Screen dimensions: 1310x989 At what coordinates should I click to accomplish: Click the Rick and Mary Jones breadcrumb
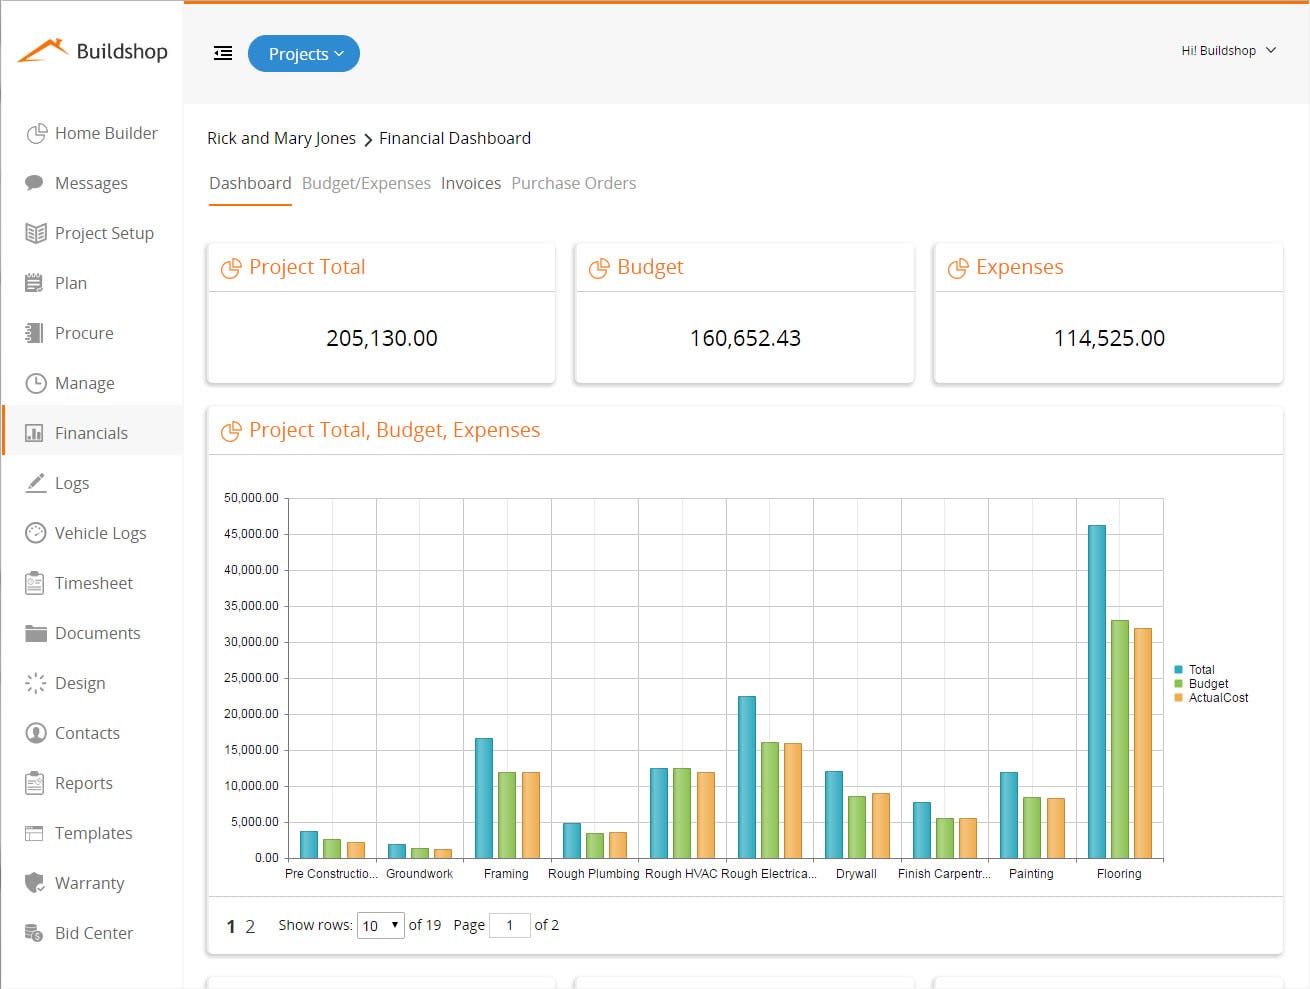point(281,138)
